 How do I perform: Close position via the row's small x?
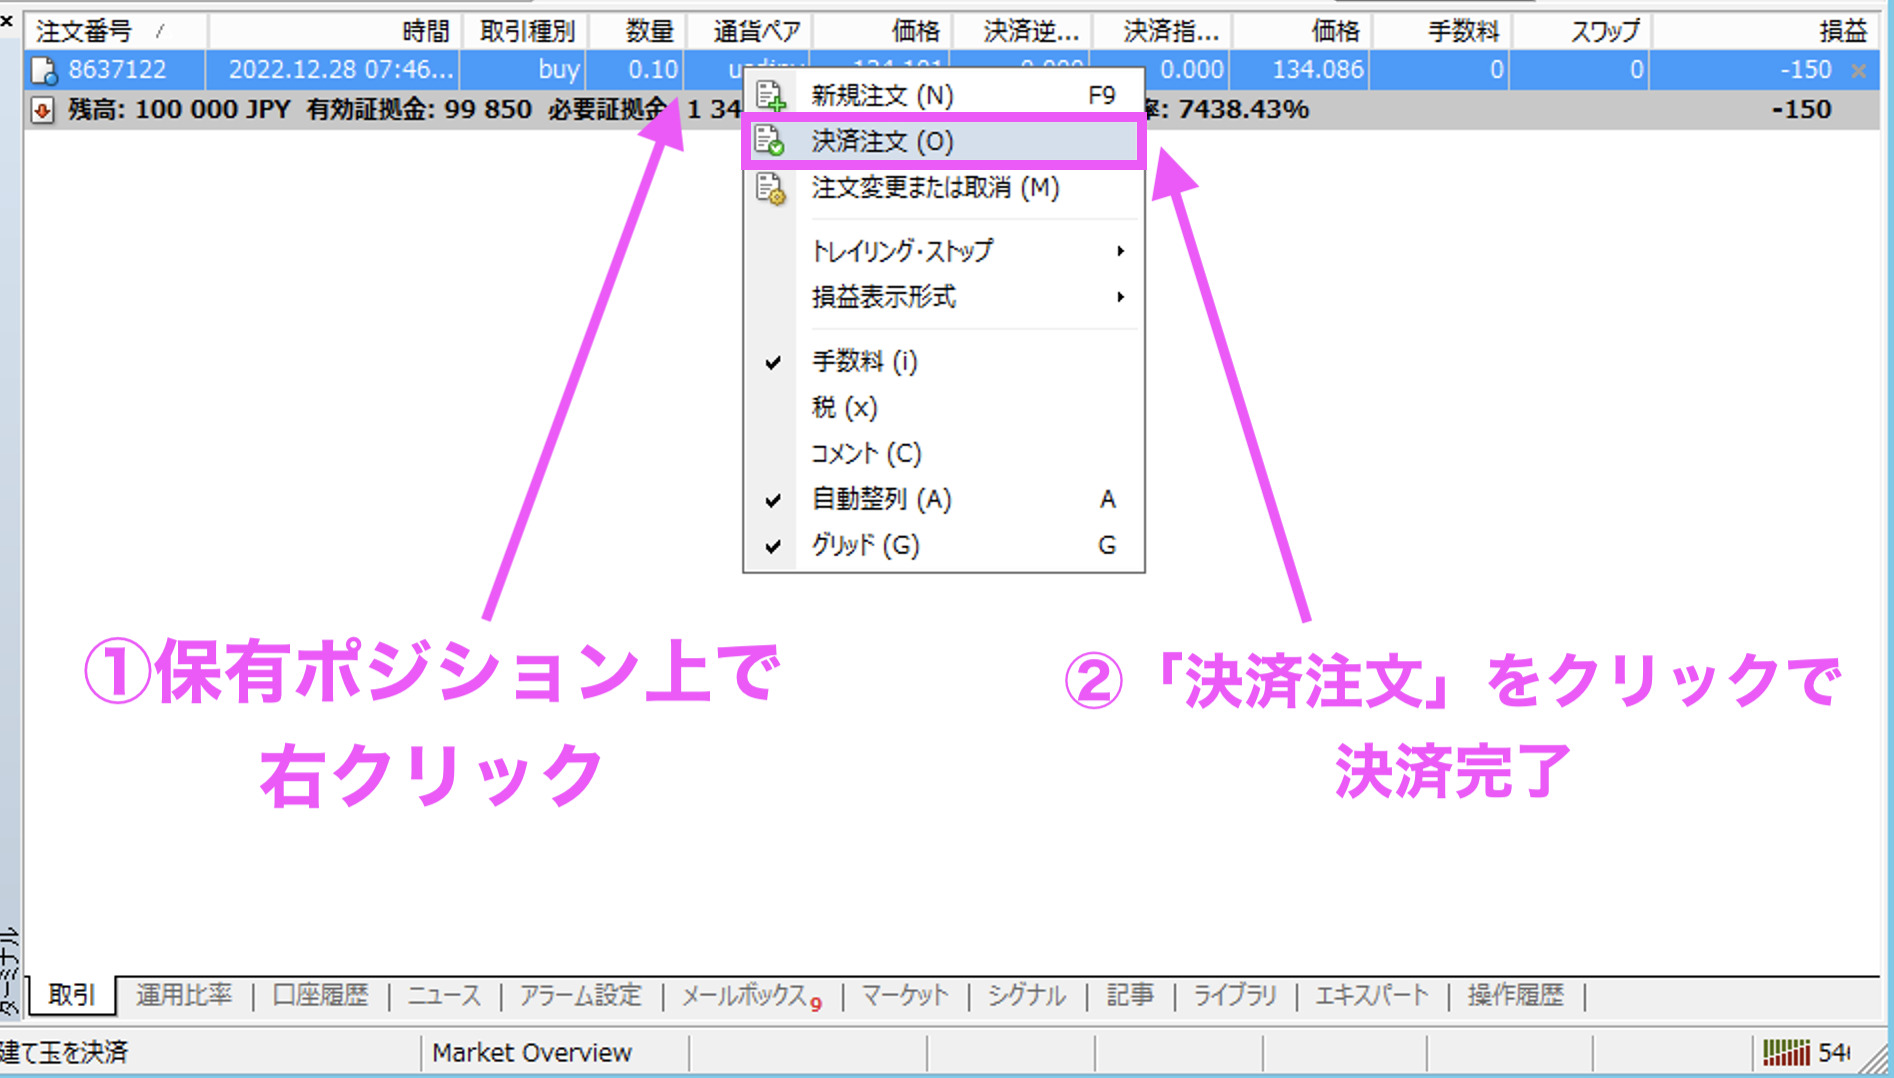[x=1858, y=71]
